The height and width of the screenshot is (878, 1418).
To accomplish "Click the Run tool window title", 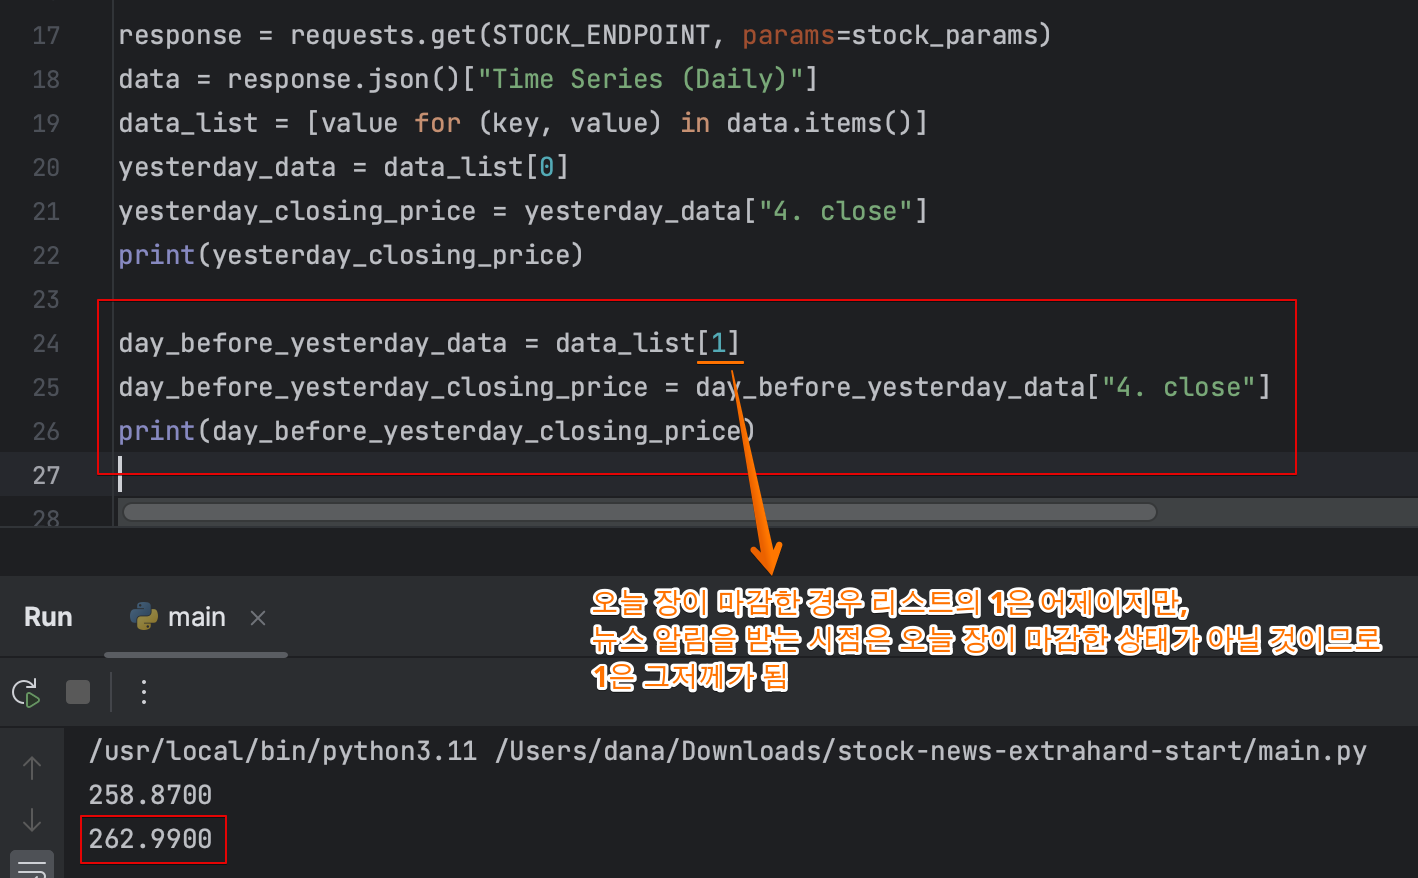I will click(48, 617).
